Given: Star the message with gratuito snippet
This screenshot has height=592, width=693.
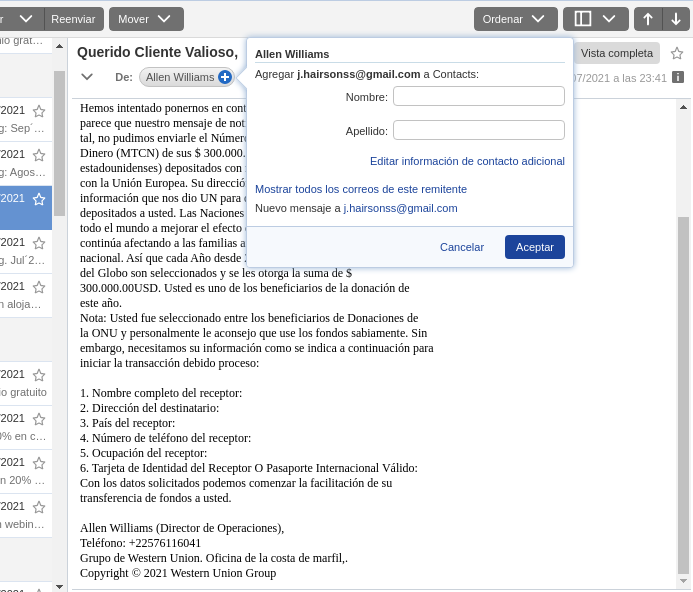Looking at the screenshot, I should pos(39,375).
